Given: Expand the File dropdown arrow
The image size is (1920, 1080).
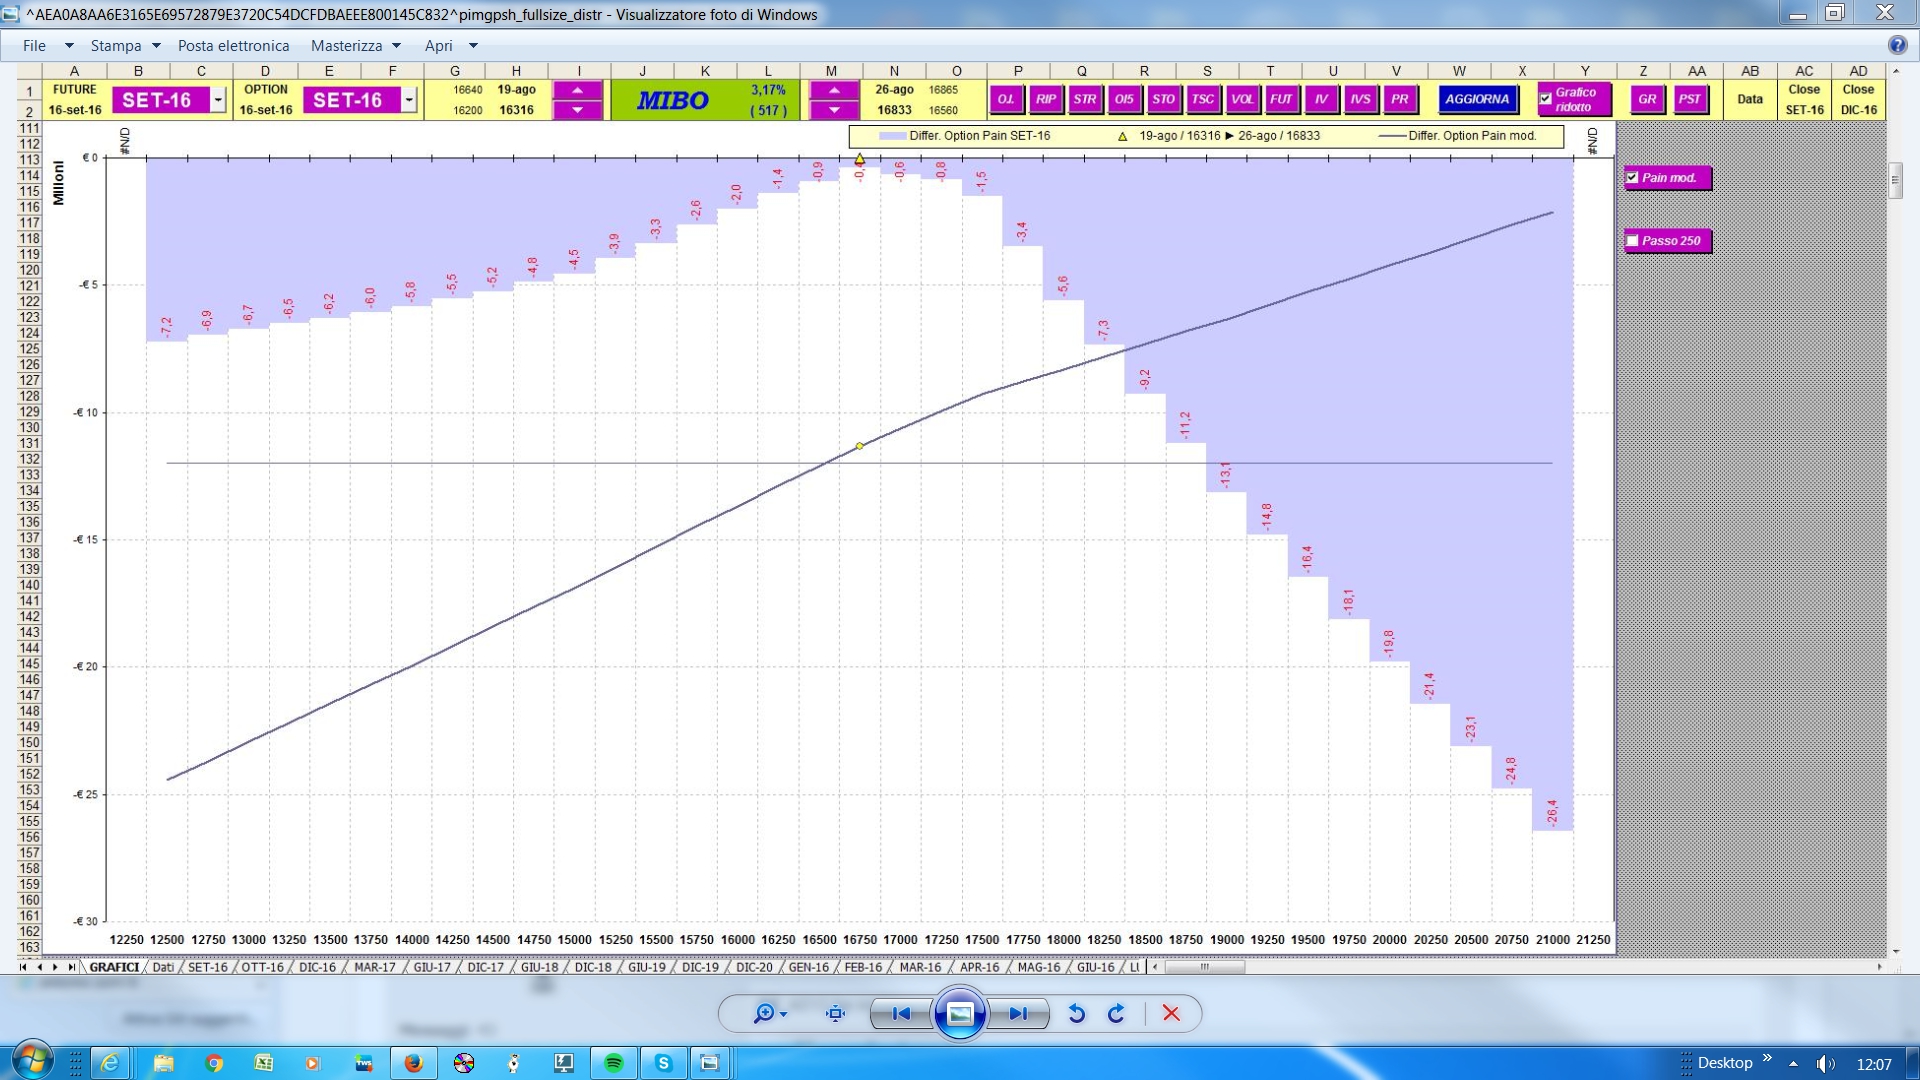Looking at the screenshot, I should (x=69, y=46).
